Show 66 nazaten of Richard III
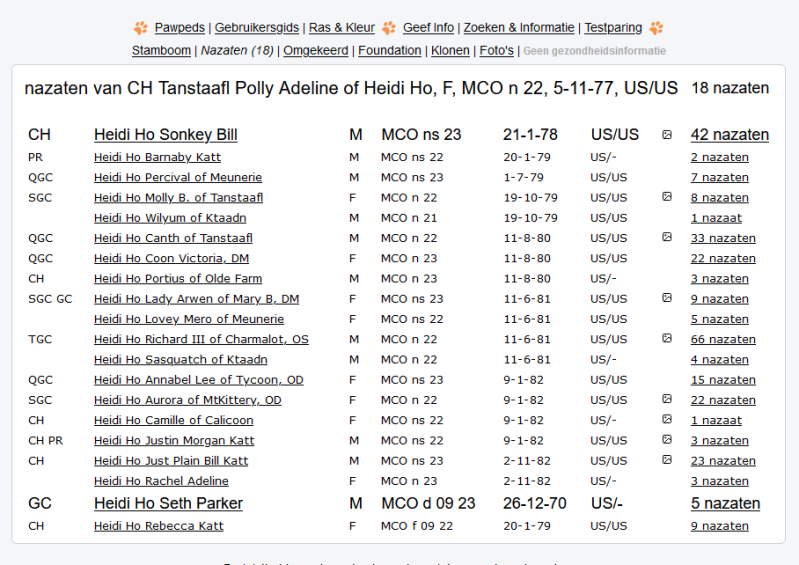Screen dimensions: 799x565 tap(722, 339)
